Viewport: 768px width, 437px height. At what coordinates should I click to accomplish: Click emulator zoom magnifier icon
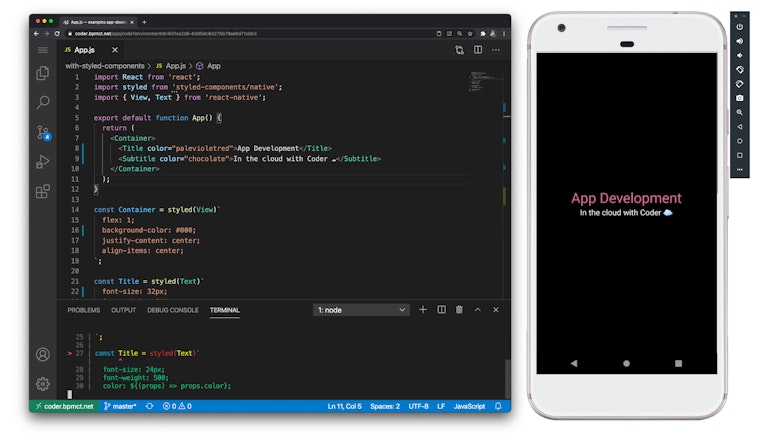(740, 112)
